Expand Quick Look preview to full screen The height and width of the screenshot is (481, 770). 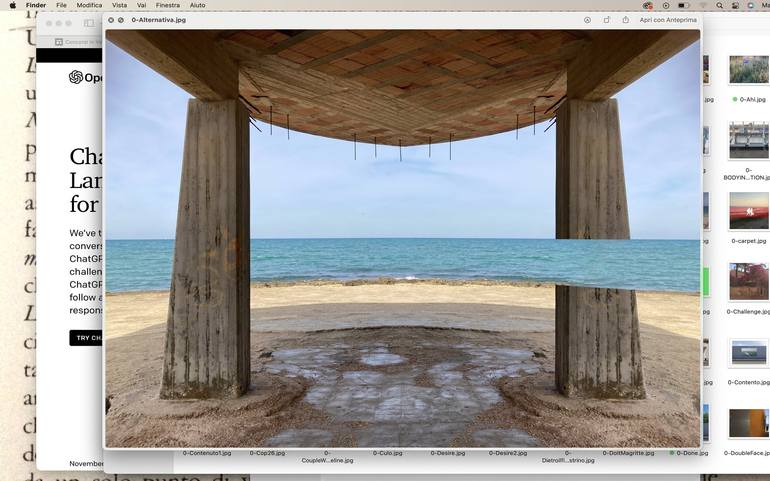point(121,20)
